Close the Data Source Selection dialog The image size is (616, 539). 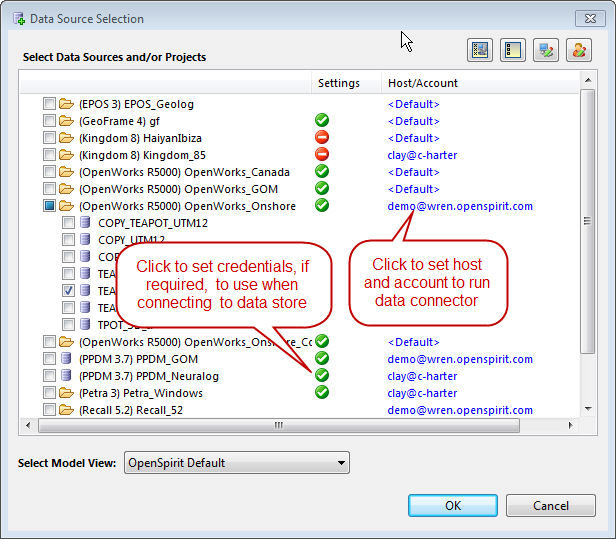[590, 18]
